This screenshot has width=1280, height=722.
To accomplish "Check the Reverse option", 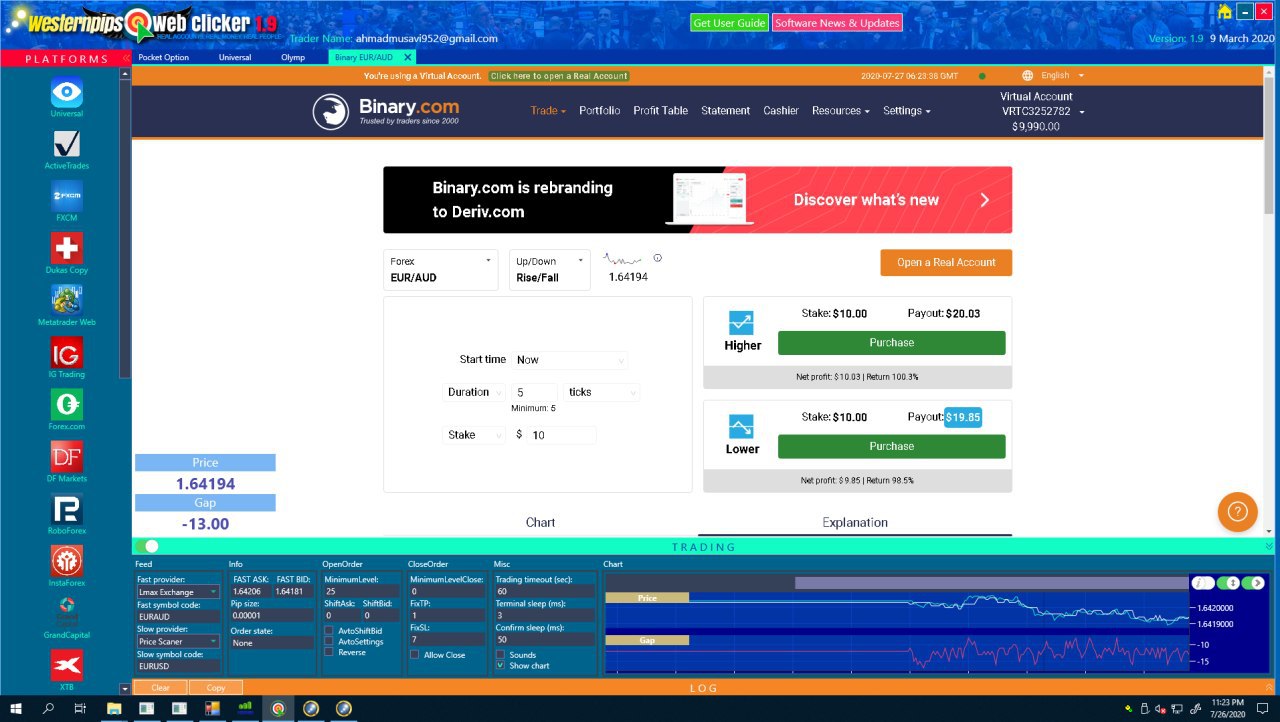I will click(x=329, y=652).
